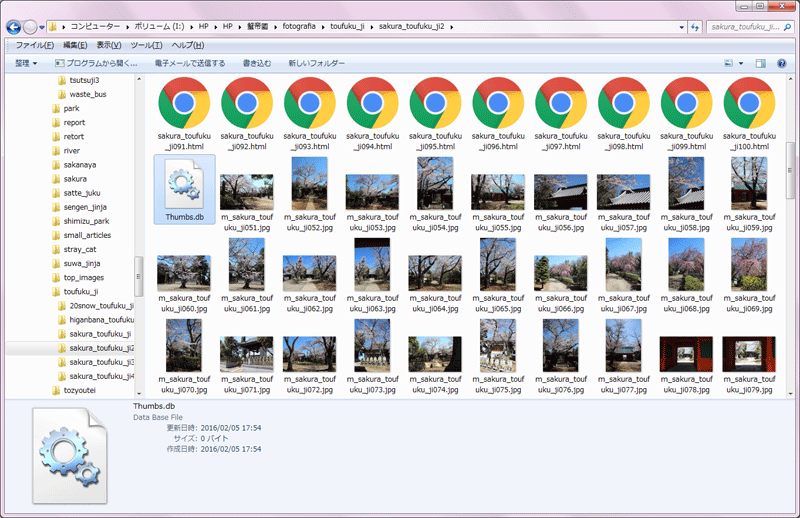Select thumbnail m_sakura_toufuku_ji079.jpg
The image size is (800, 518).
pos(749,354)
